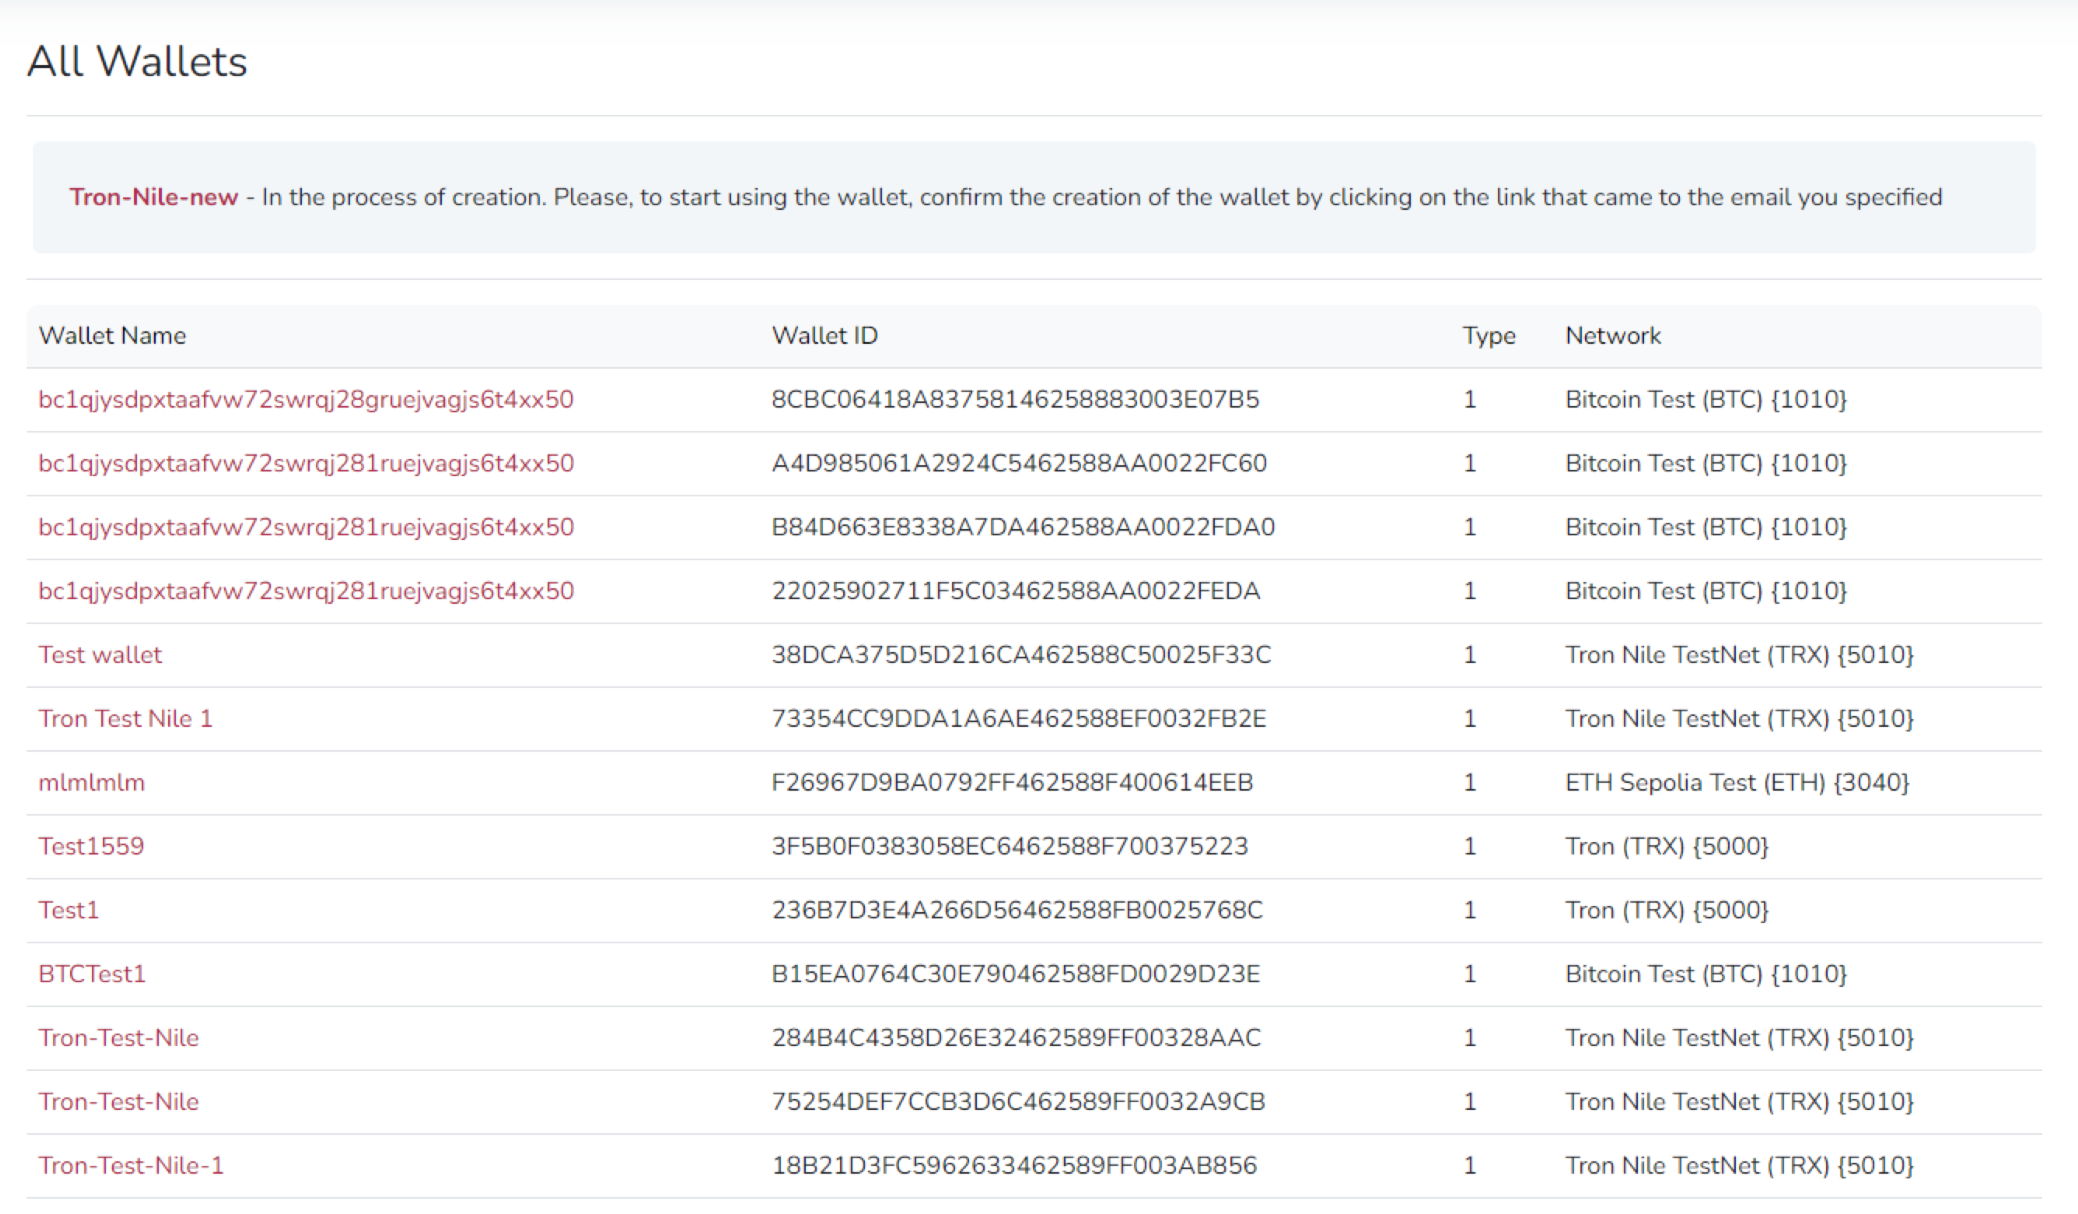Click the Wallet Name column header
2078x1214 pixels.
tap(112, 336)
